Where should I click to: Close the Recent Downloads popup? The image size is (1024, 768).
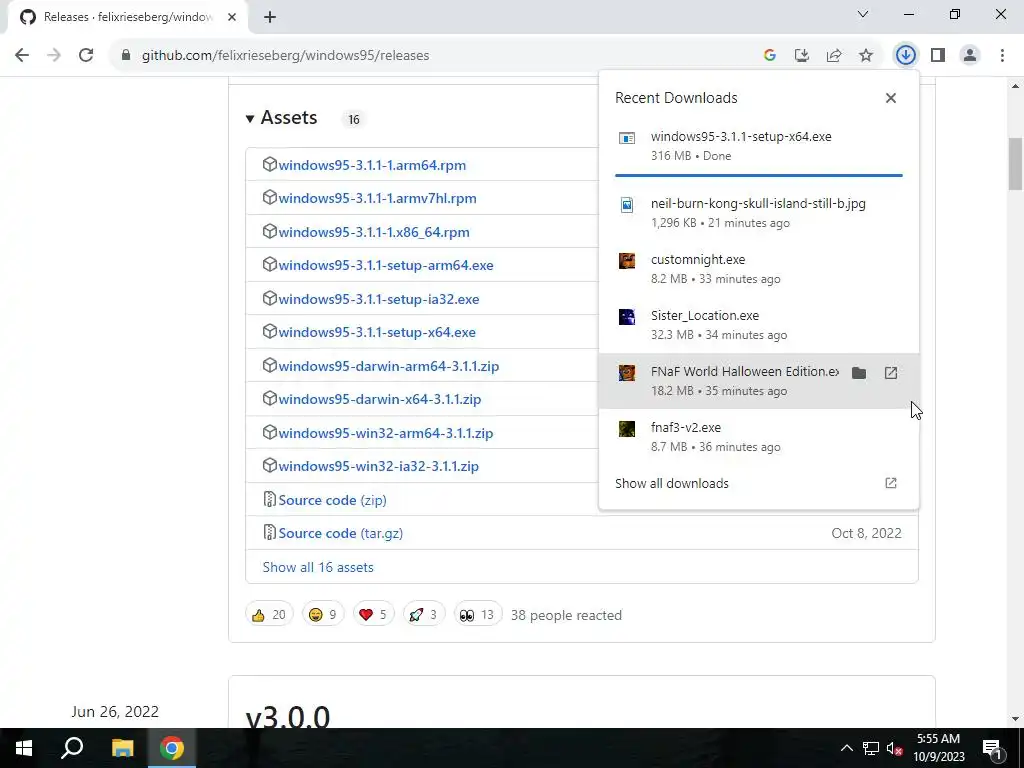point(891,98)
